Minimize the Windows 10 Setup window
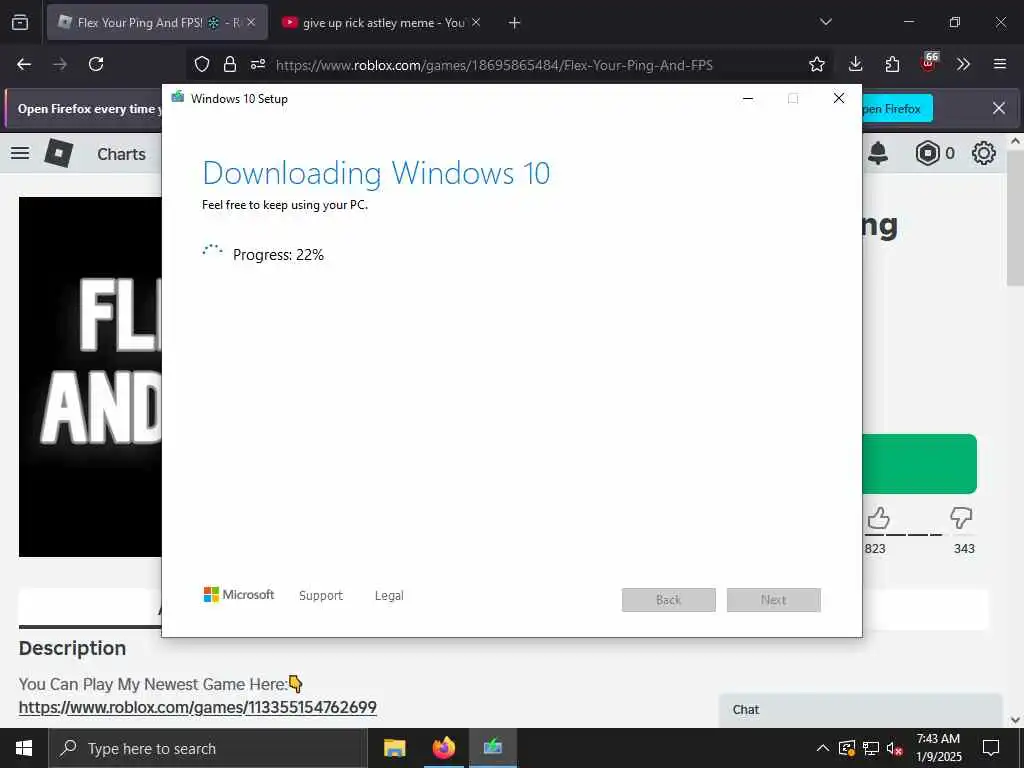The image size is (1024, 768). pyautogui.click(x=748, y=99)
